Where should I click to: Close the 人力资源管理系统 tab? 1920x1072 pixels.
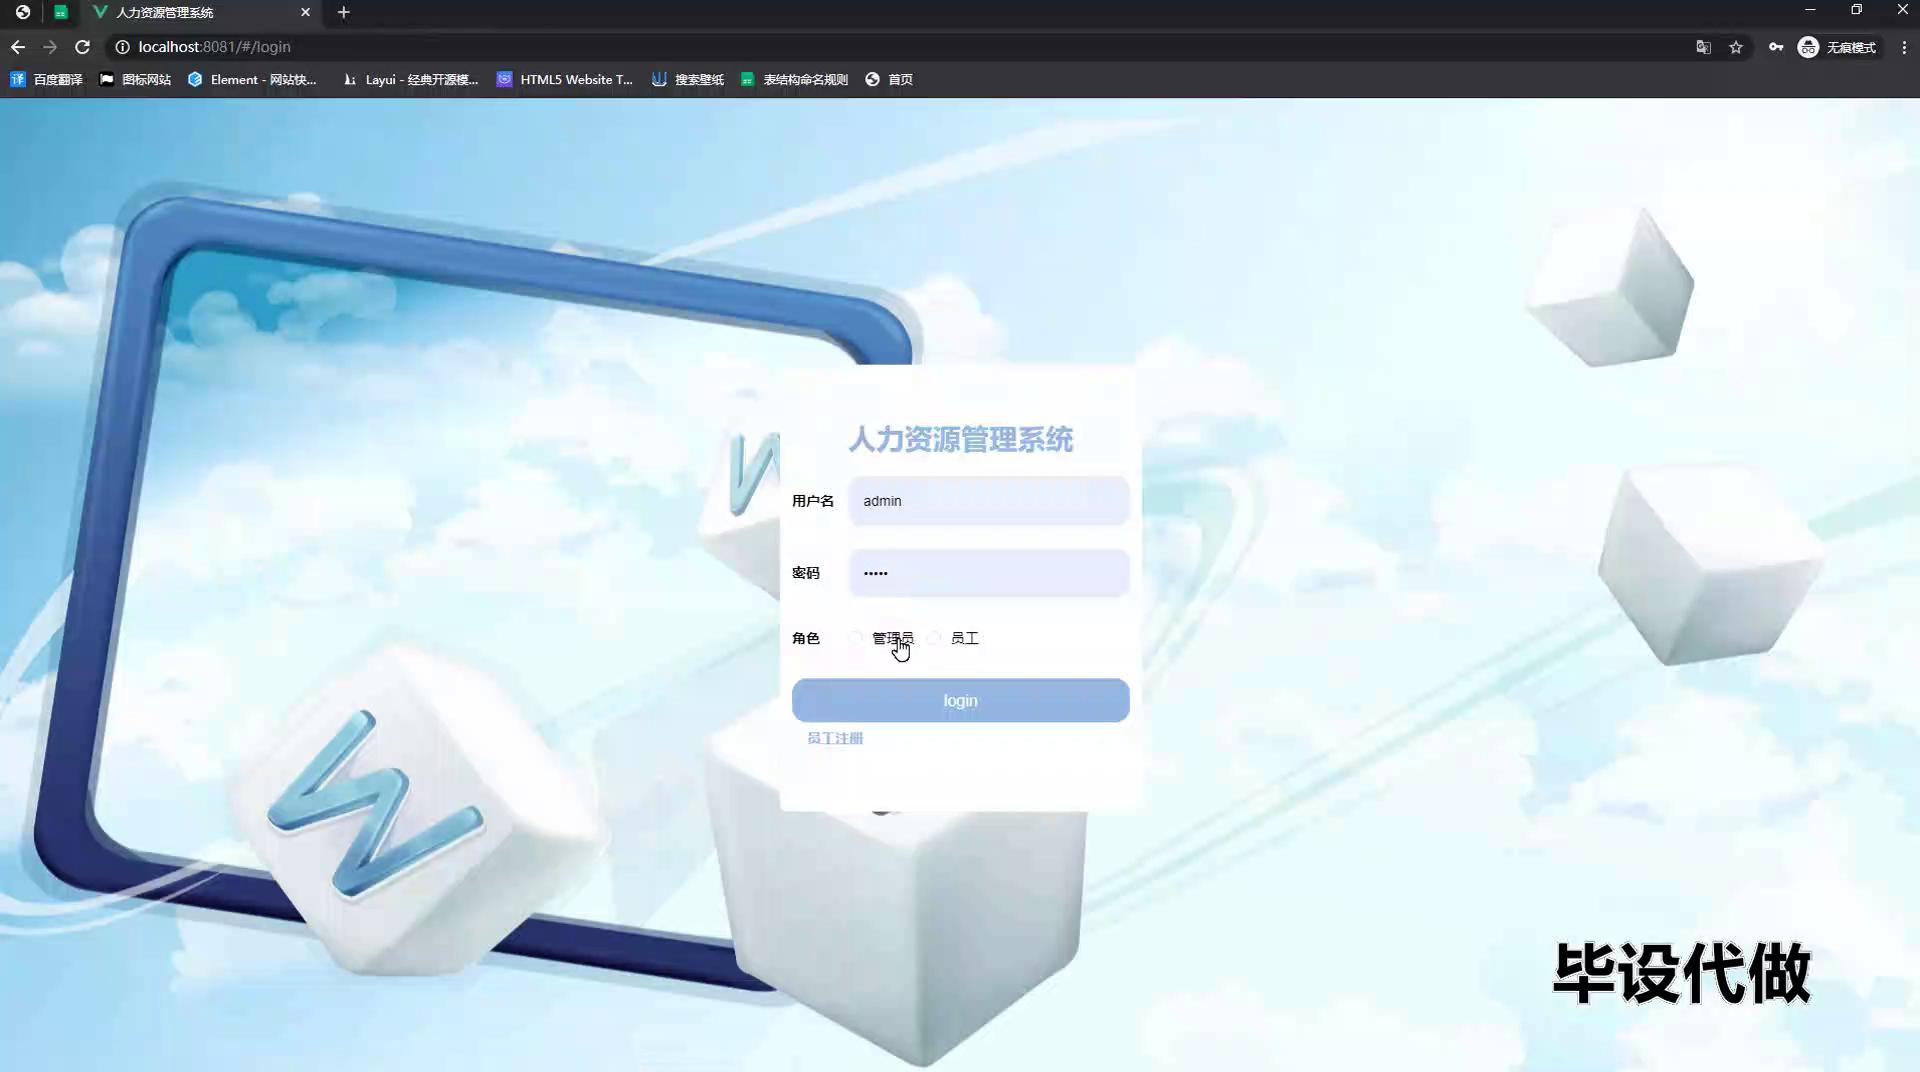tap(305, 12)
